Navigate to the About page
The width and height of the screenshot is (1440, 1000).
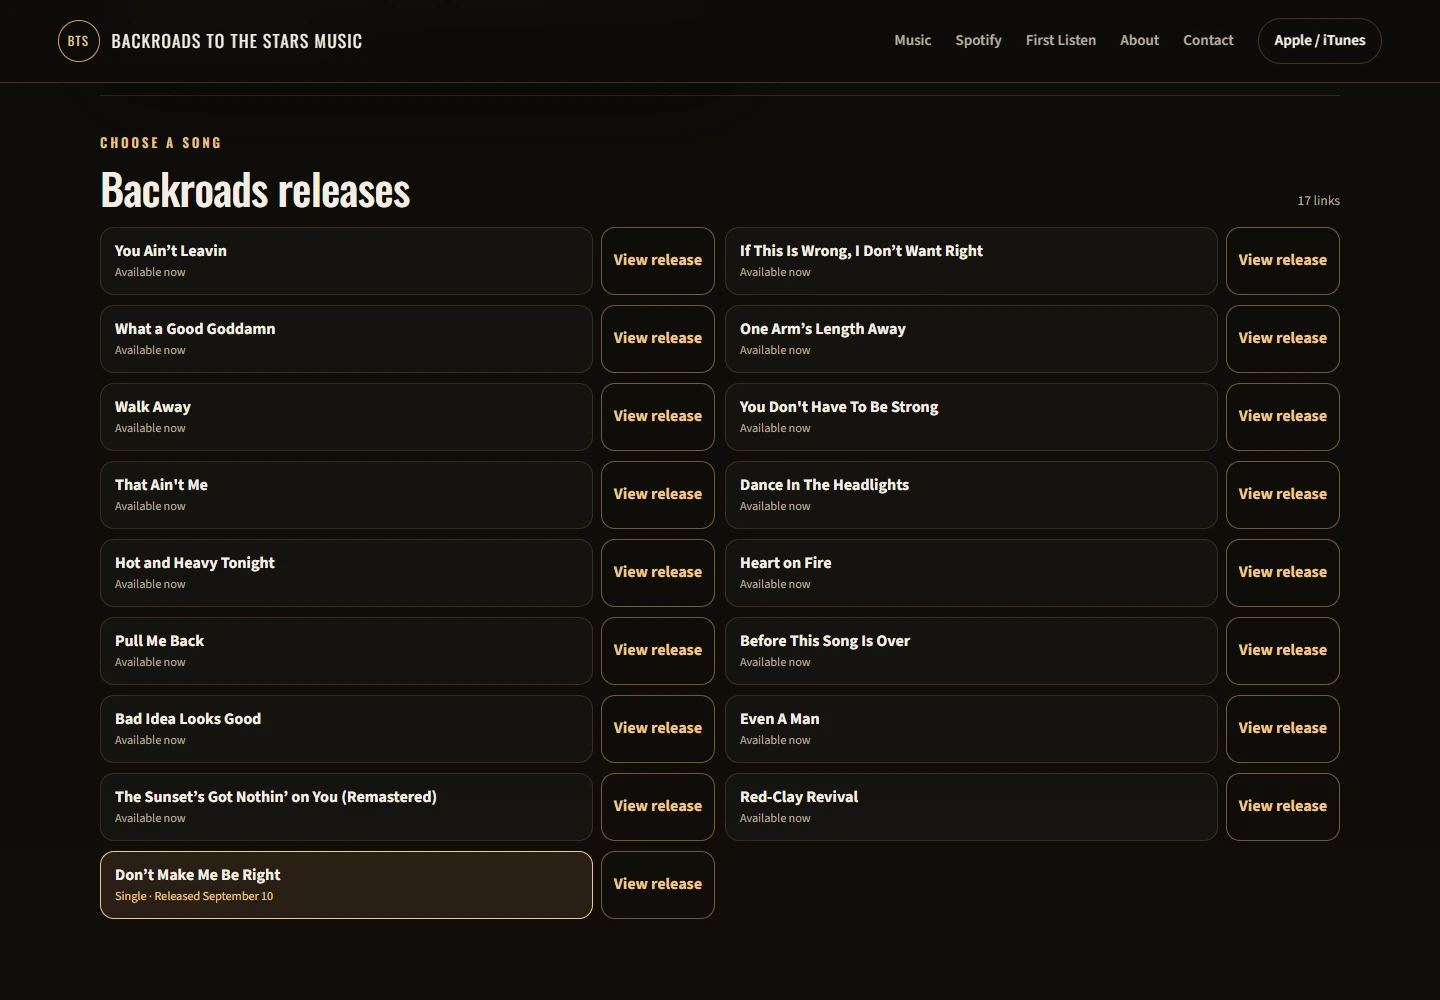point(1139,40)
